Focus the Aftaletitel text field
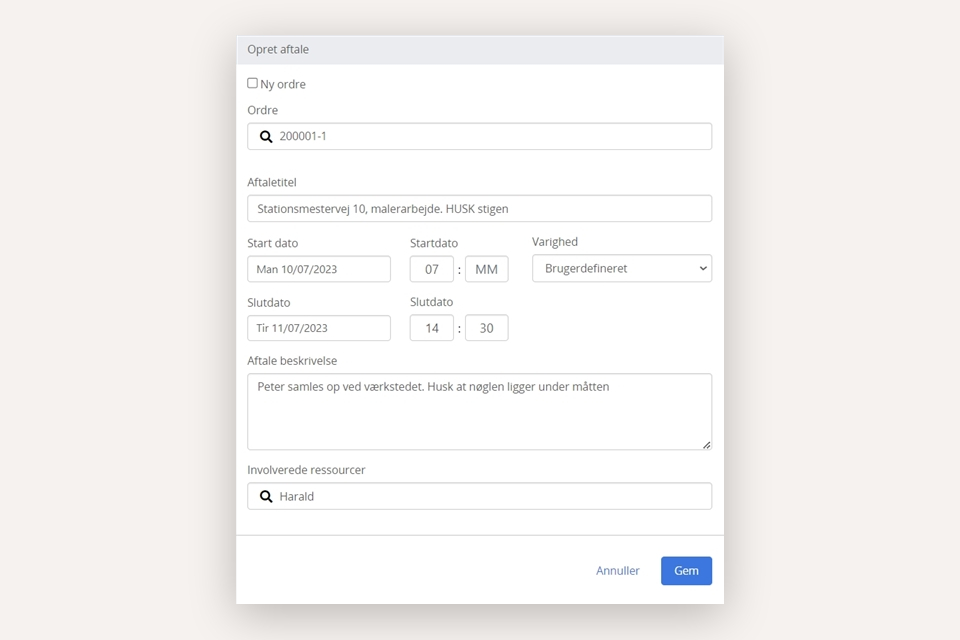The image size is (960, 640). pyautogui.click(x=480, y=209)
